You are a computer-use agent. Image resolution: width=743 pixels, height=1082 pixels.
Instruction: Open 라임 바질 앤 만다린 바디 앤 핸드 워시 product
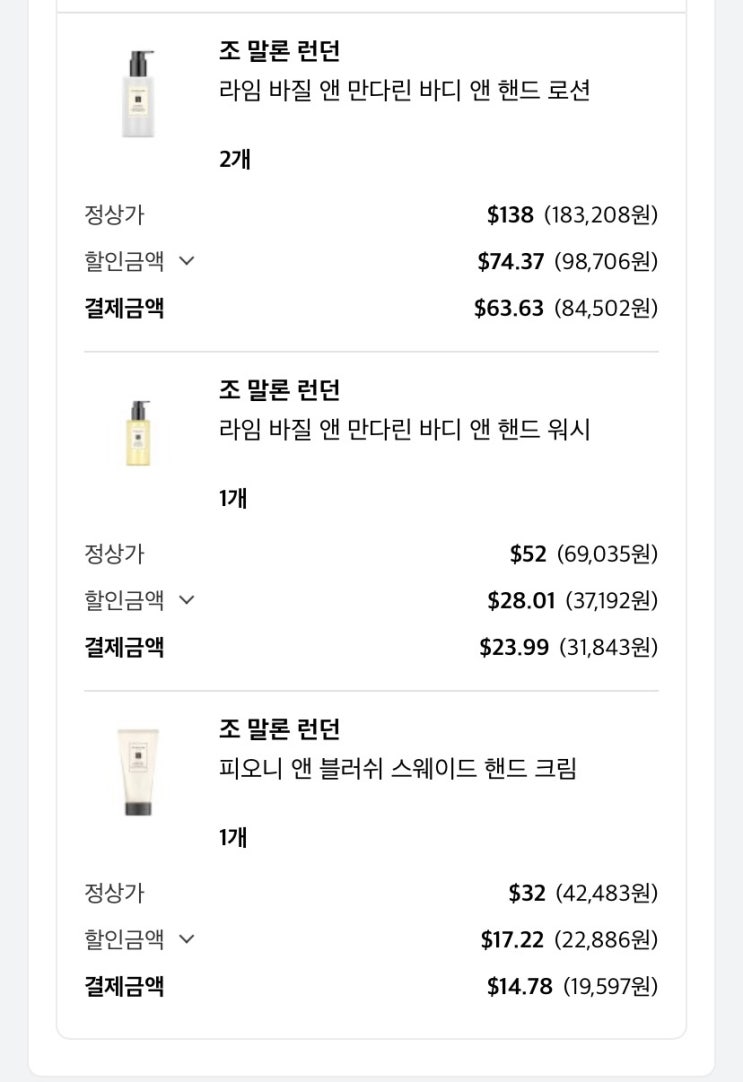(404, 430)
